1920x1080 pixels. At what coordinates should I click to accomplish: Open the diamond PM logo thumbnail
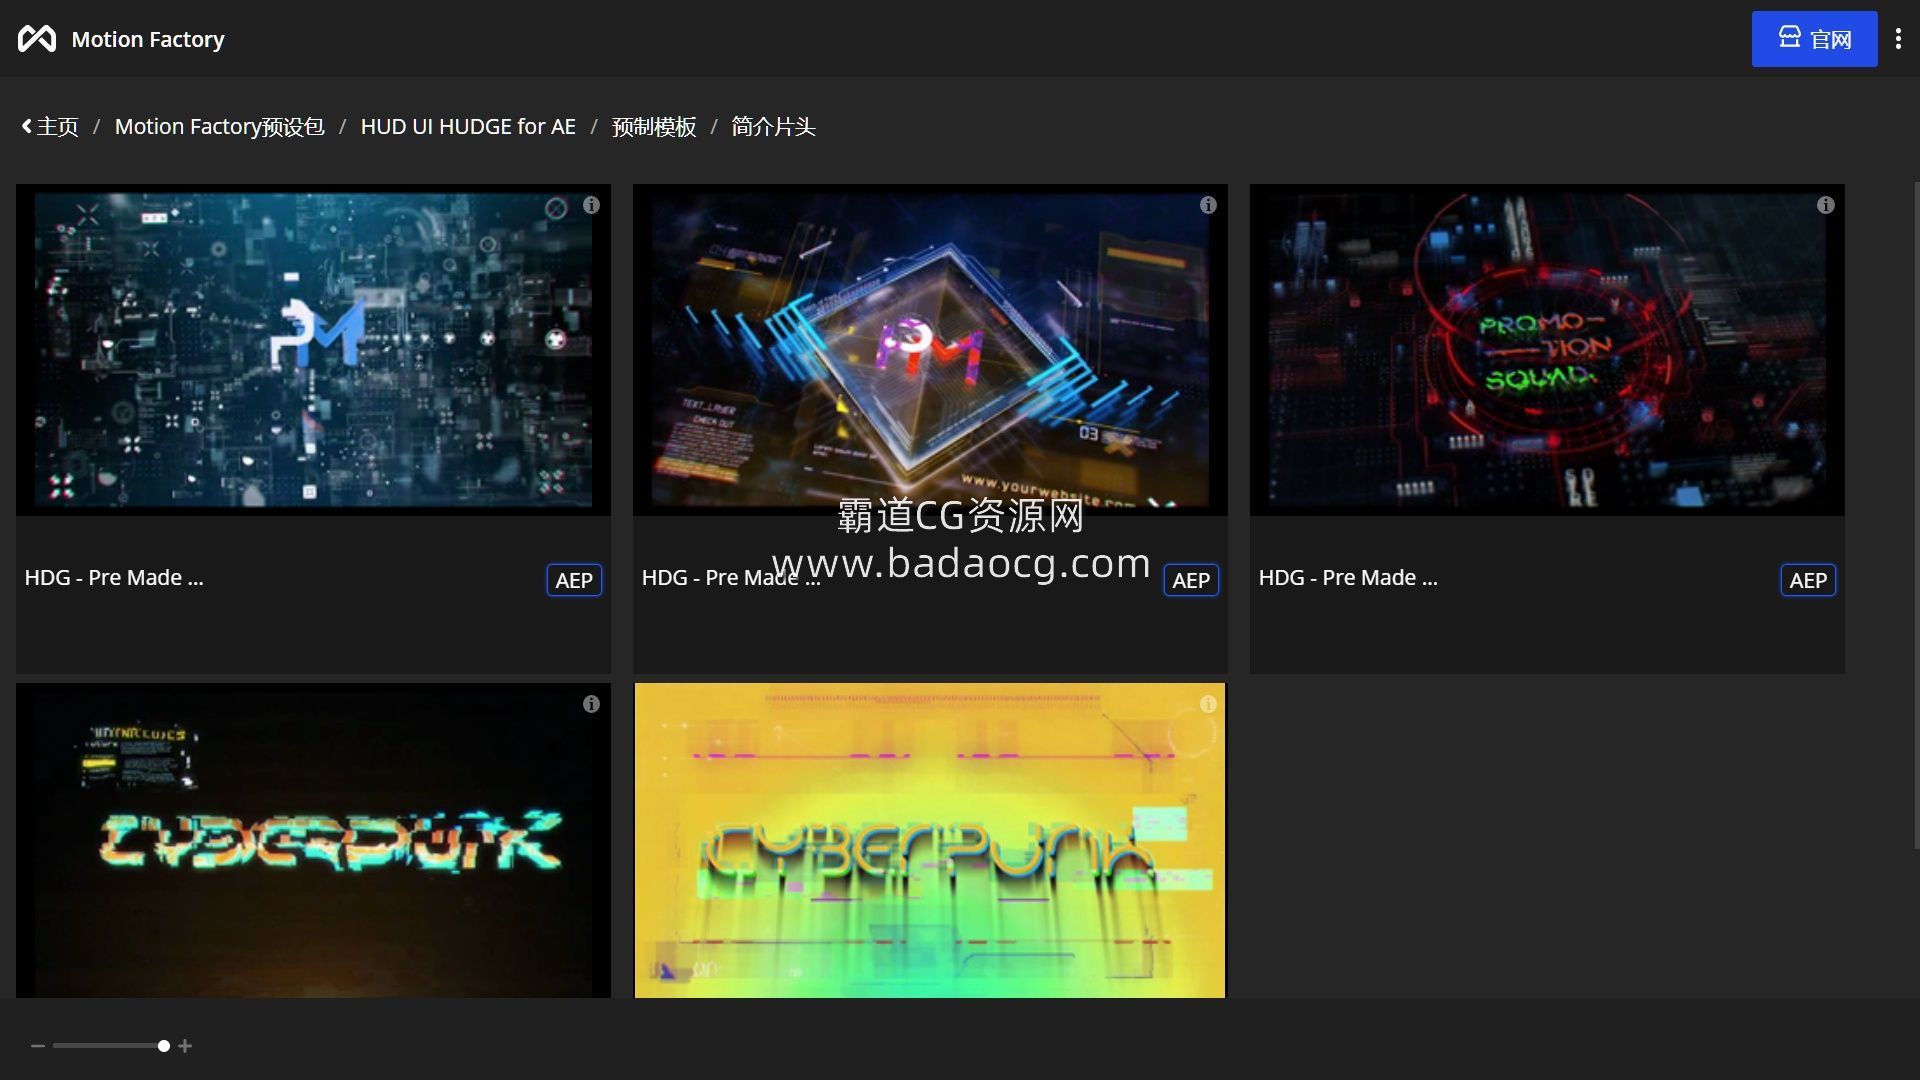930,350
